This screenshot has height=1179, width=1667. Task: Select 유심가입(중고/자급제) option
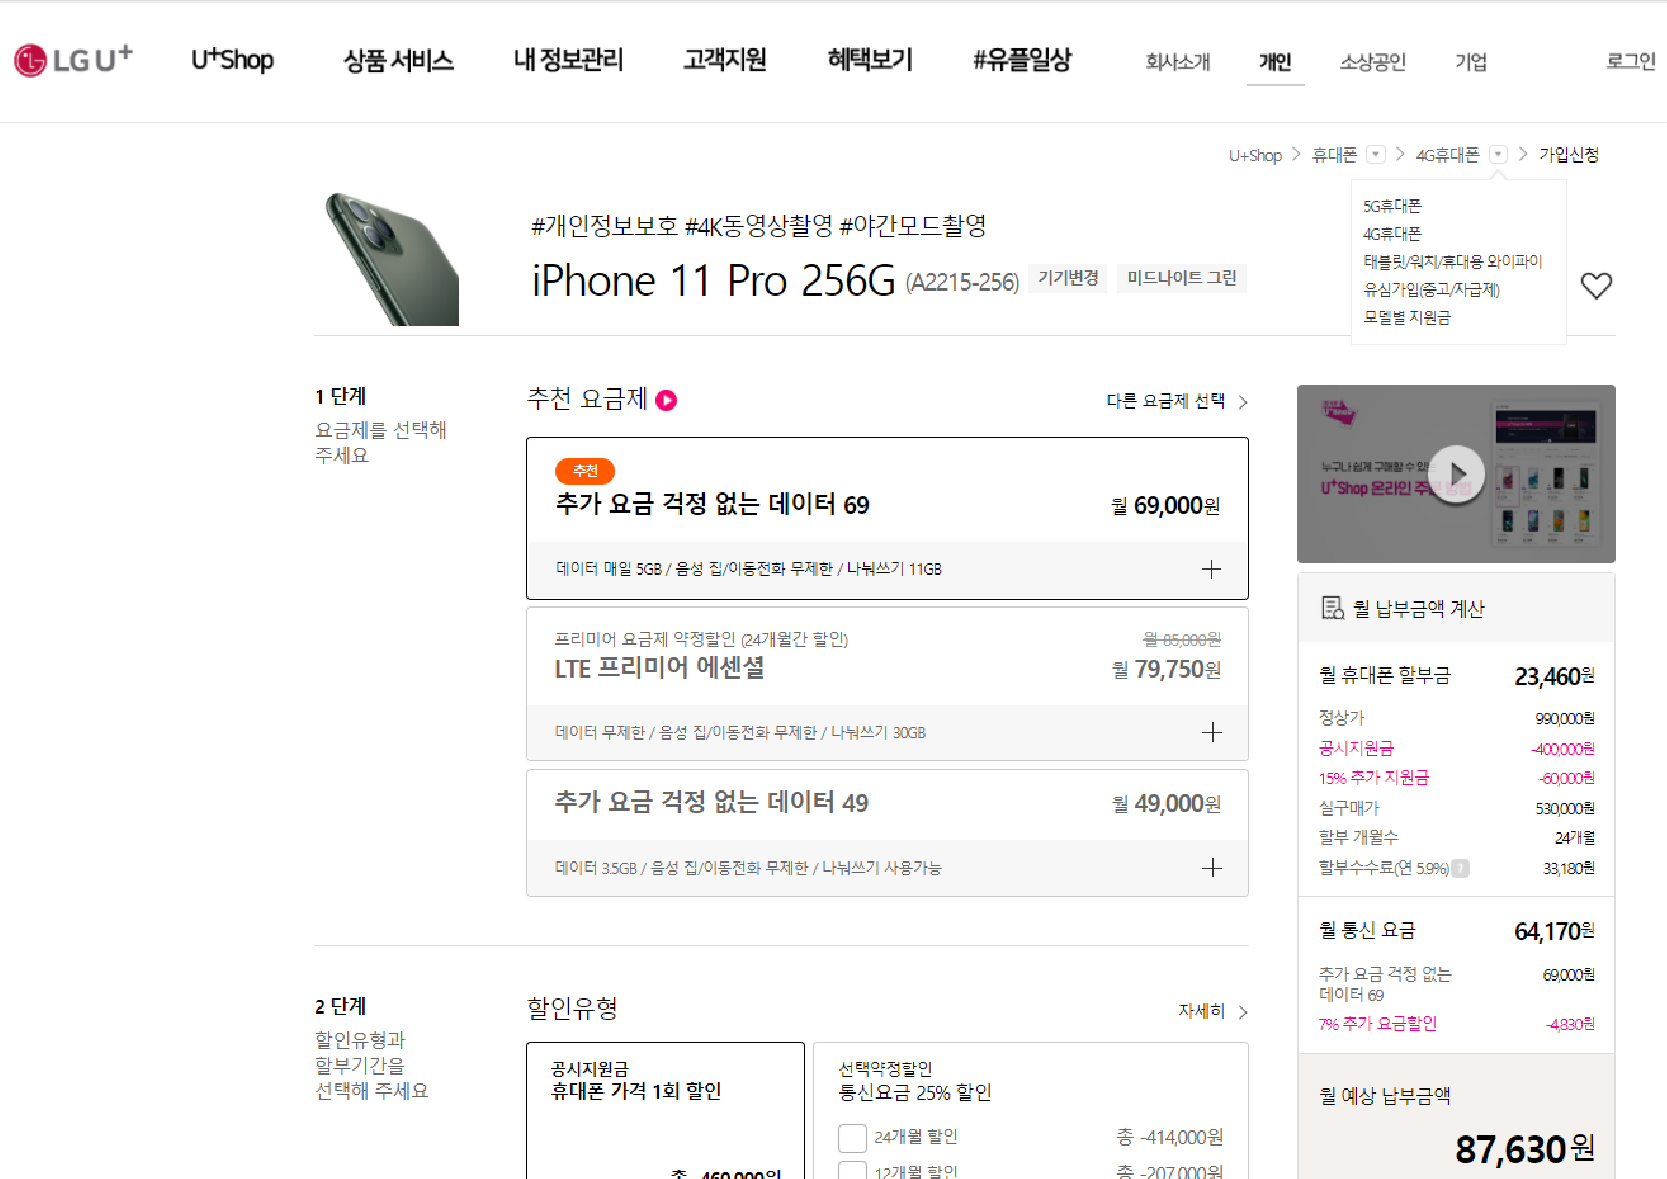click(x=1431, y=290)
